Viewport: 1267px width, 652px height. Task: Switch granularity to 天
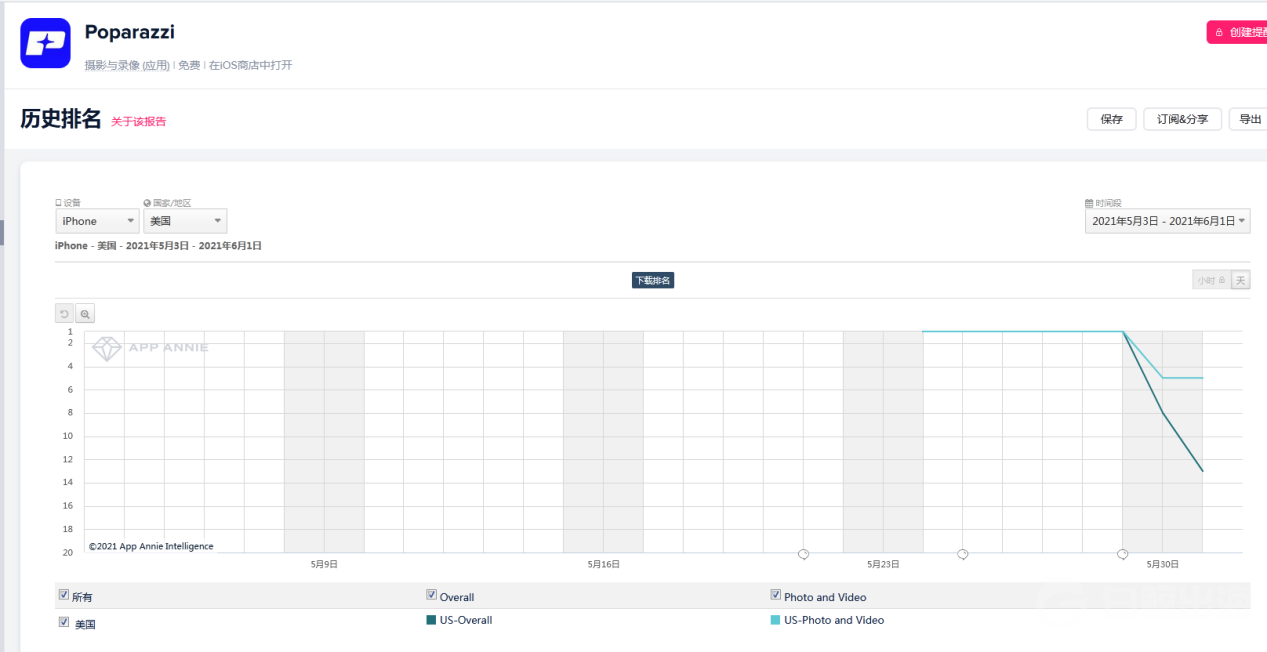point(1241,281)
